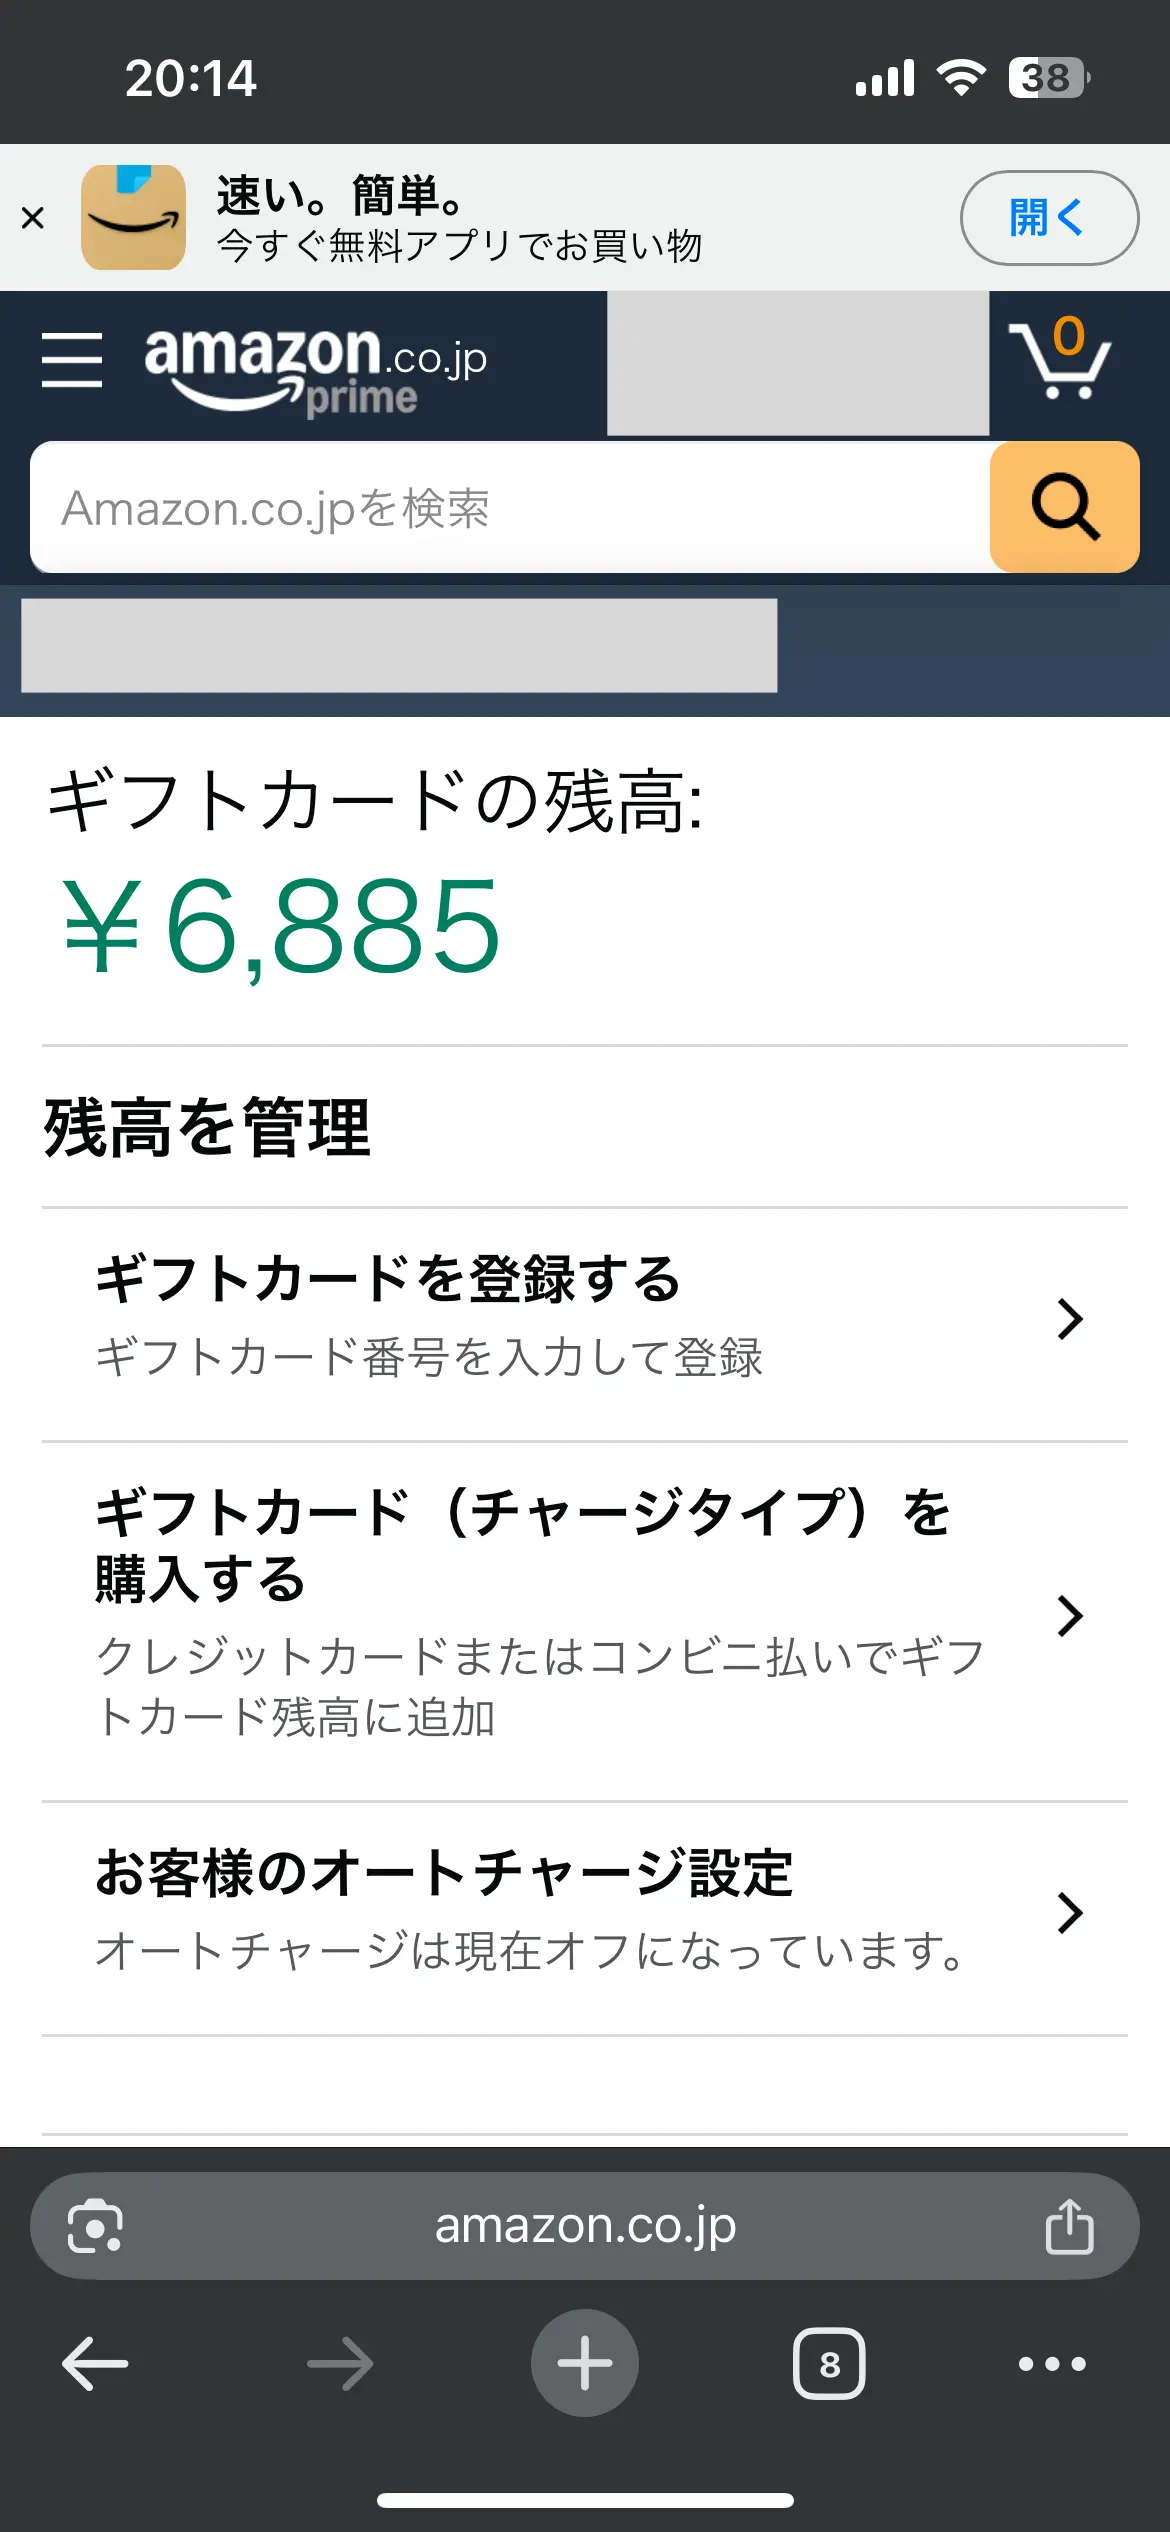Tap the Amazon search input field
The width and height of the screenshot is (1170, 2532).
pos(500,508)
